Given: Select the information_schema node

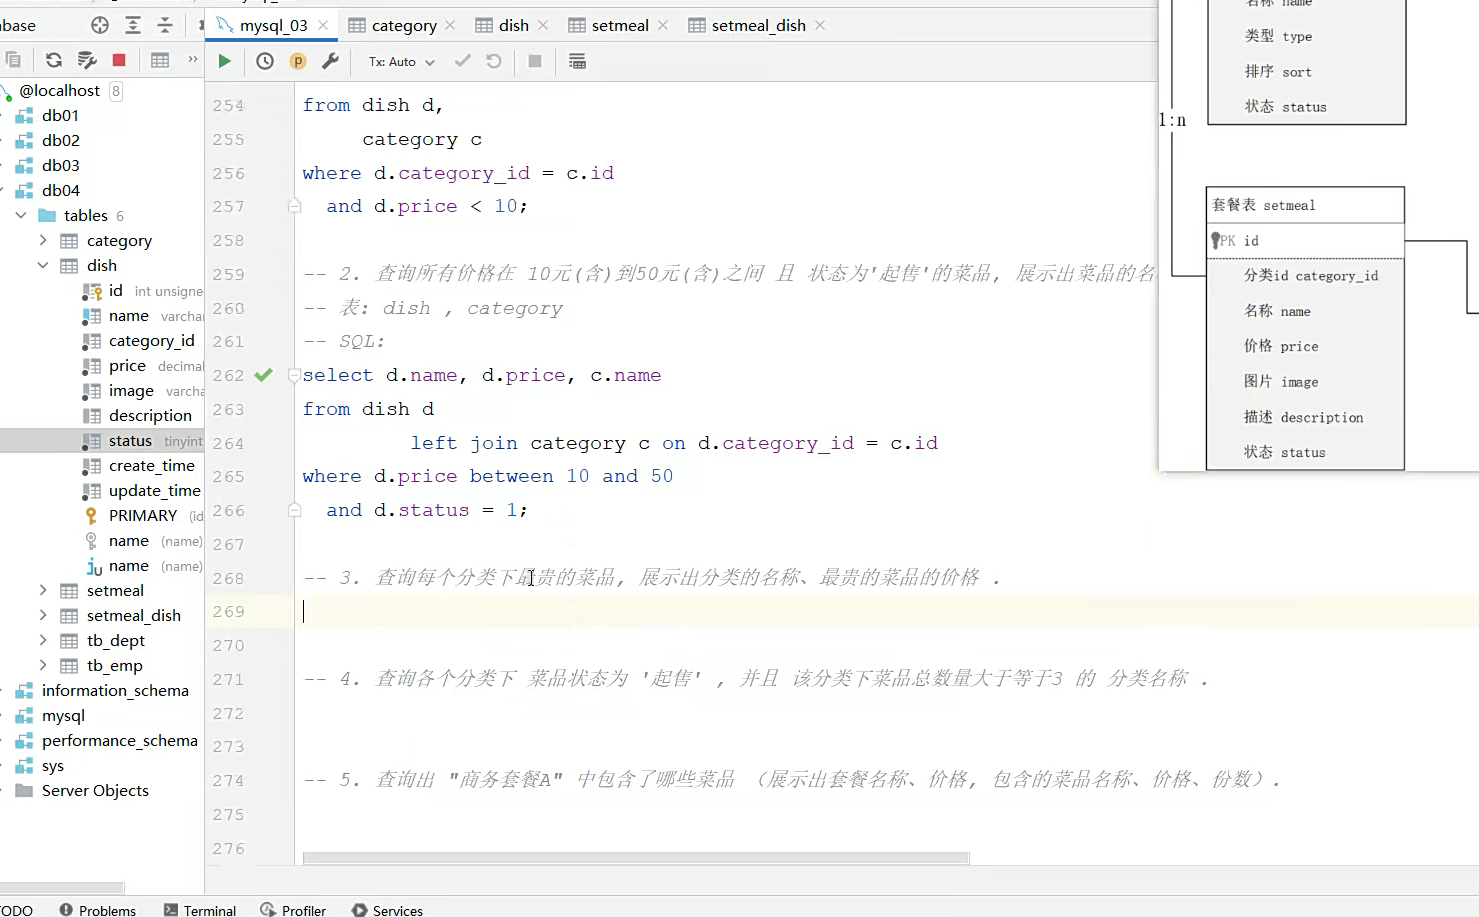Looking at the screenshot, I should [x=115, y=690].
